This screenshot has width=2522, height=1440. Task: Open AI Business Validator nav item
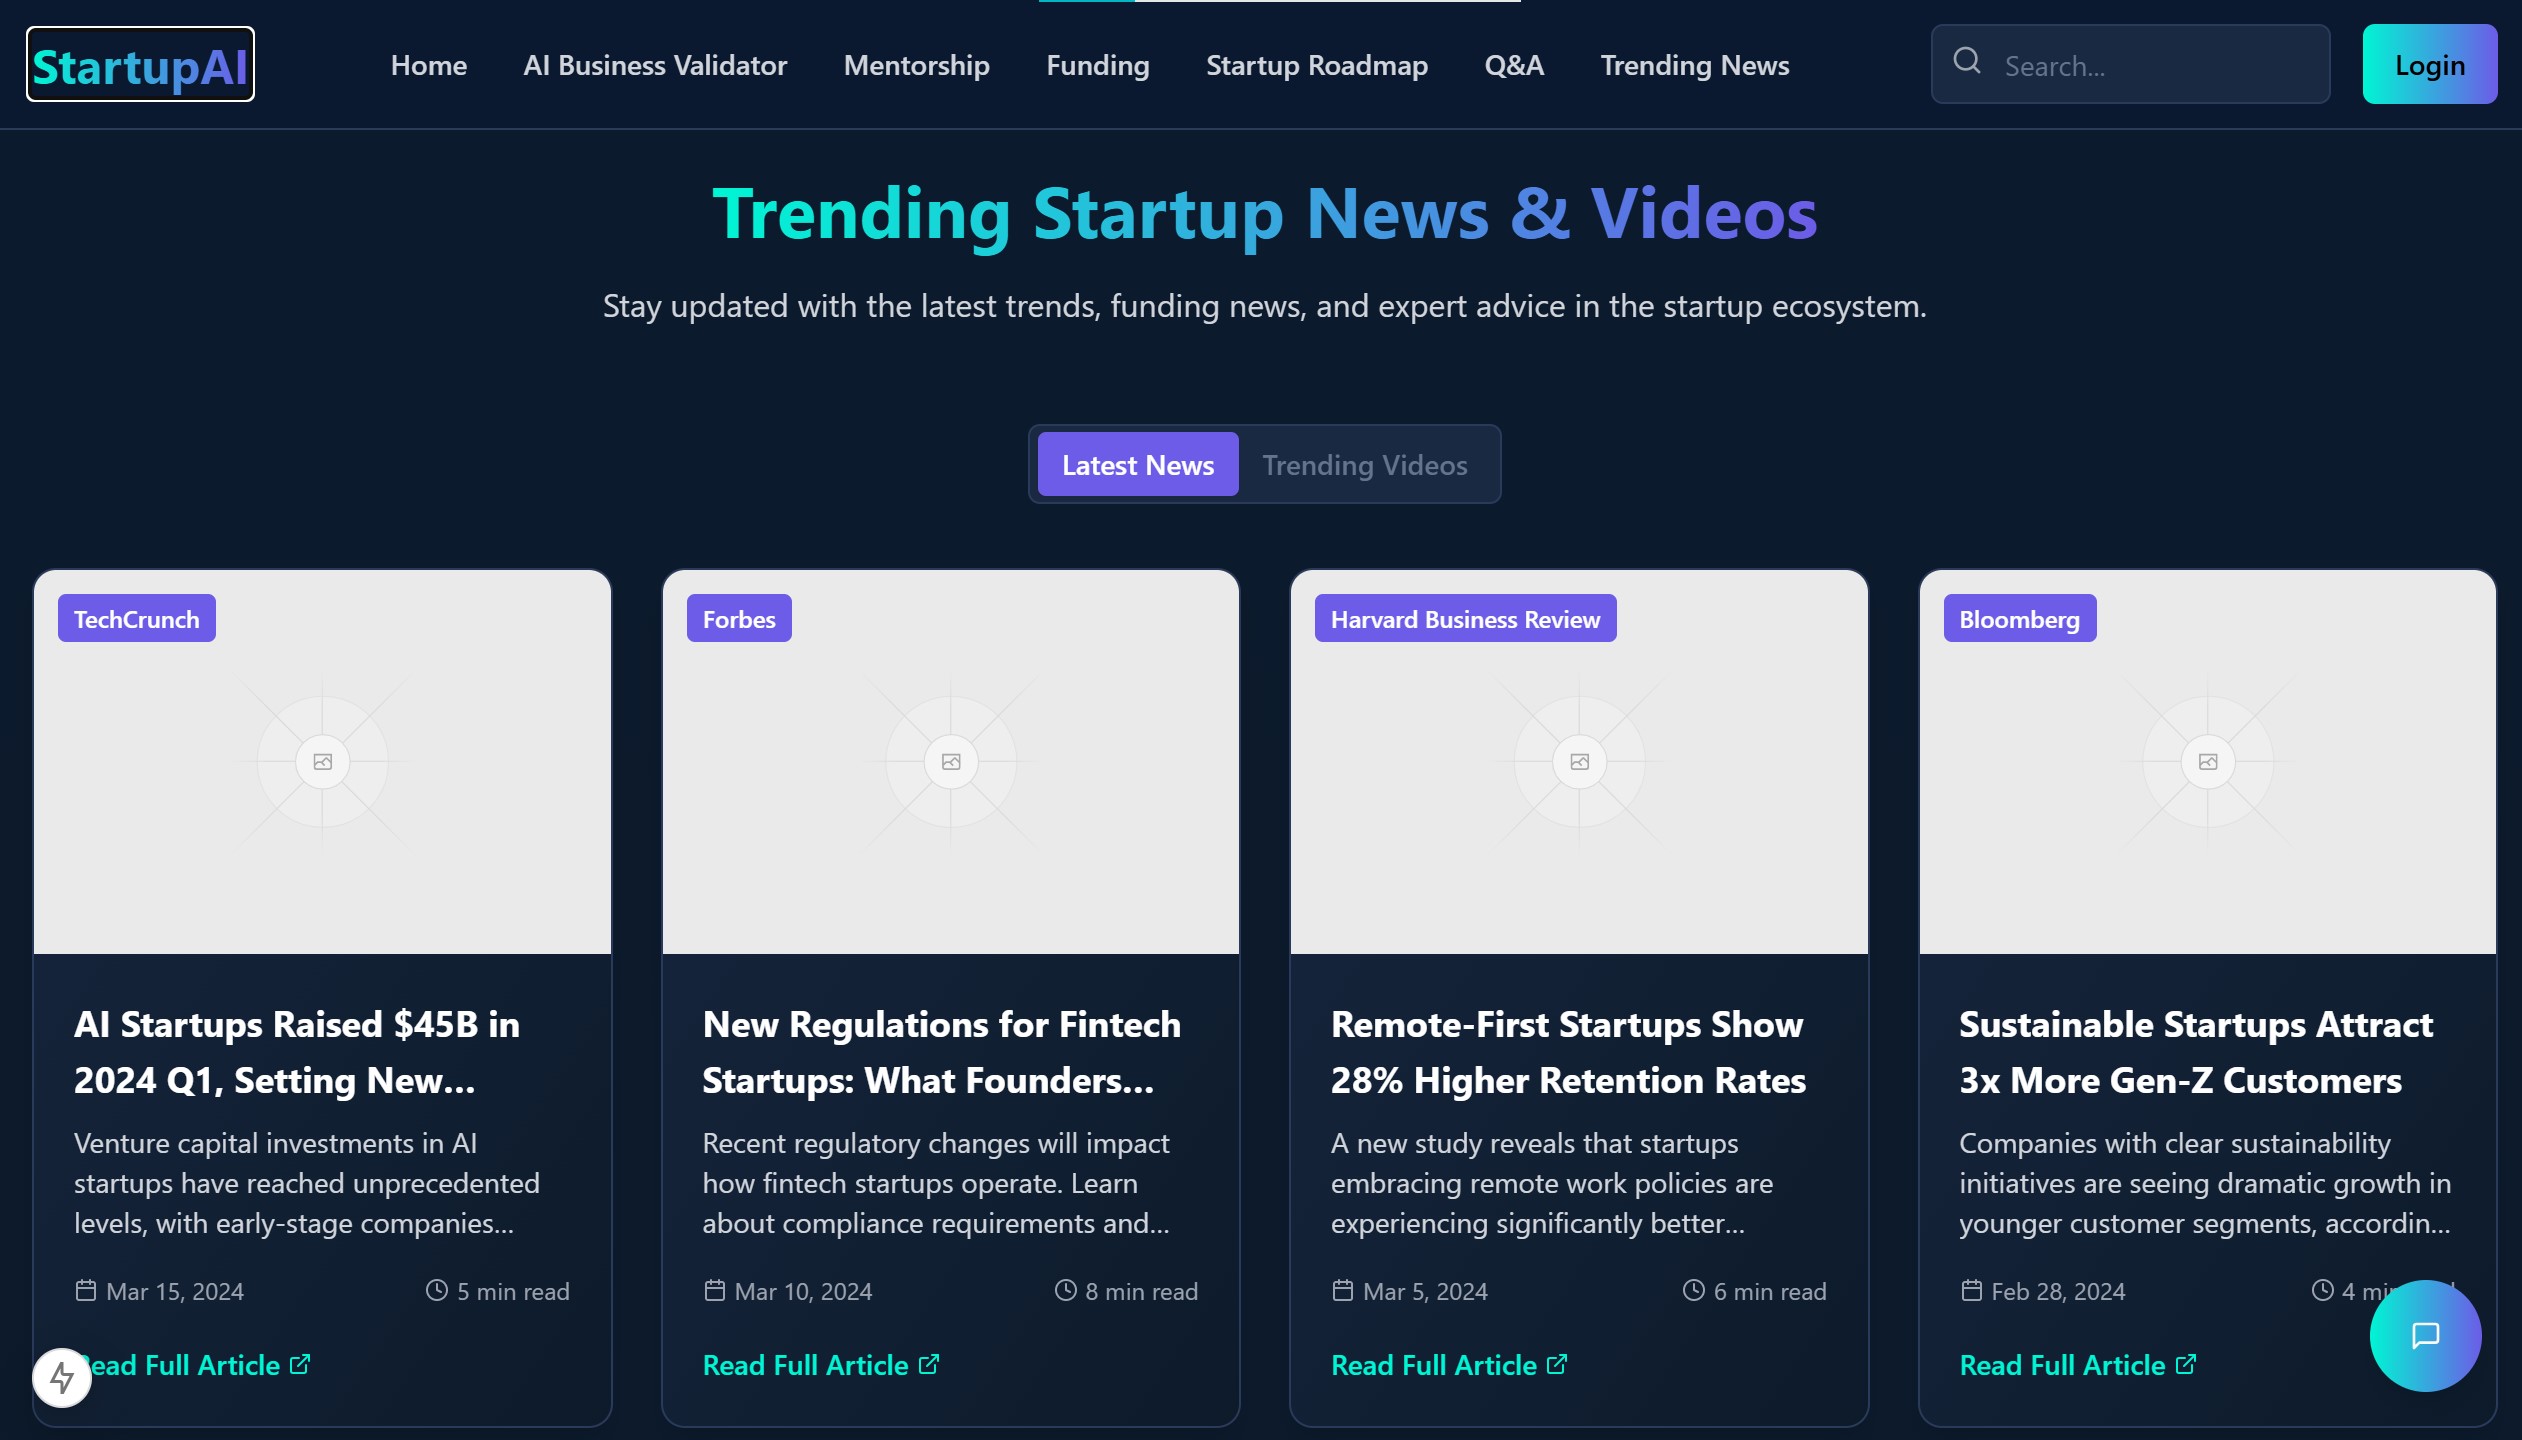coord(655,66)
